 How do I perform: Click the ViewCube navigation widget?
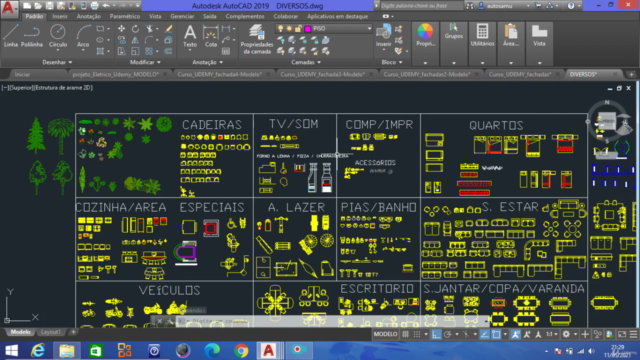[607, 121]
